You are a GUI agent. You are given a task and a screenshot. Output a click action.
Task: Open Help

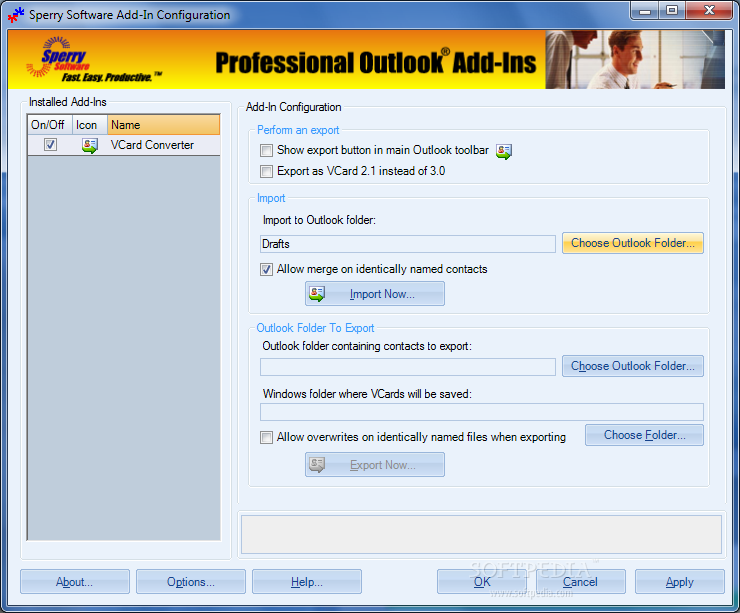point(307,581)
